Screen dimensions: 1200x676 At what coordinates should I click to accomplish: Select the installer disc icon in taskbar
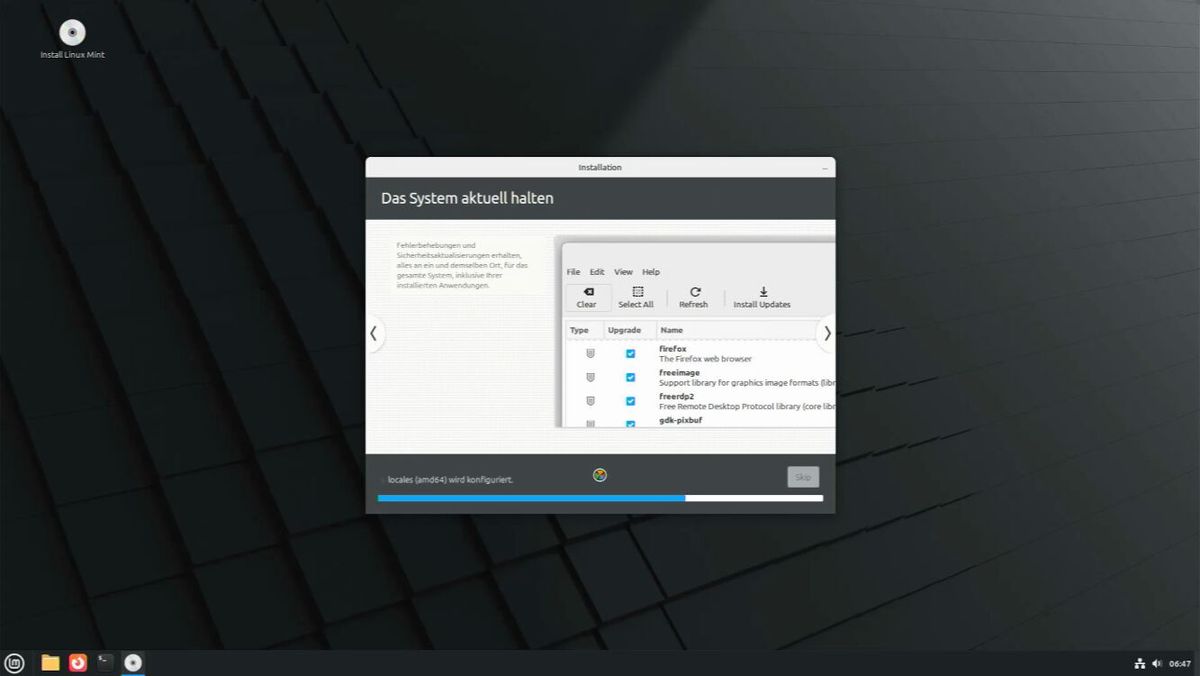(133, 662)
